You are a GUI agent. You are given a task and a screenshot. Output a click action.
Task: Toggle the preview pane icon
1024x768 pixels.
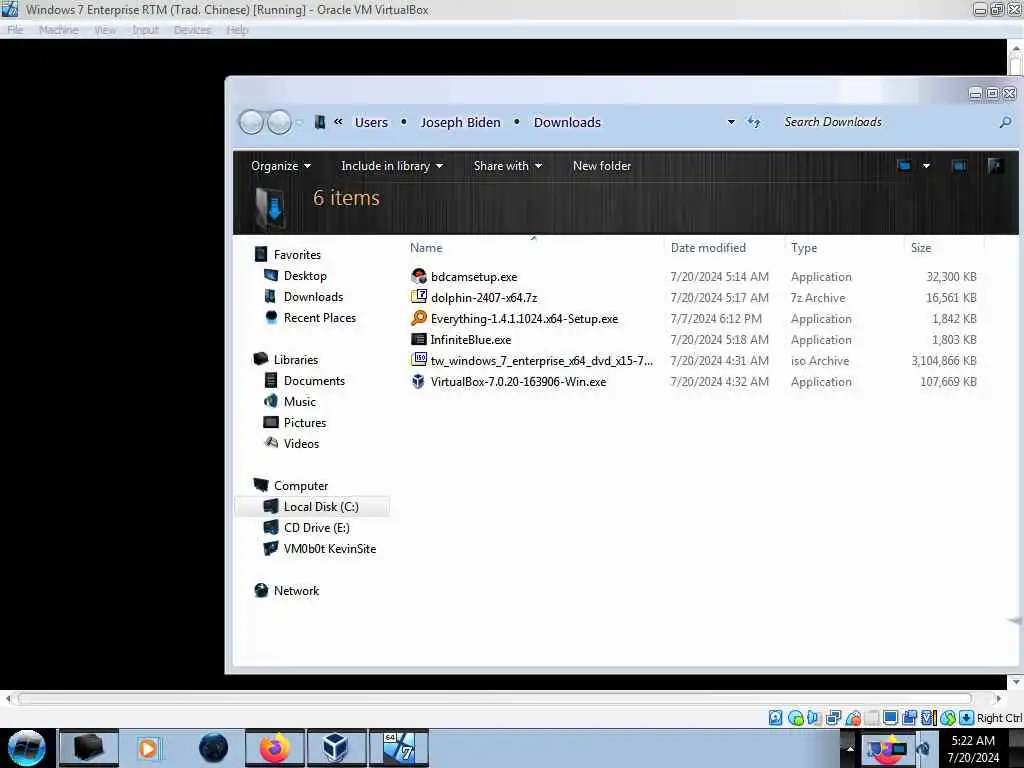point(959,166)
